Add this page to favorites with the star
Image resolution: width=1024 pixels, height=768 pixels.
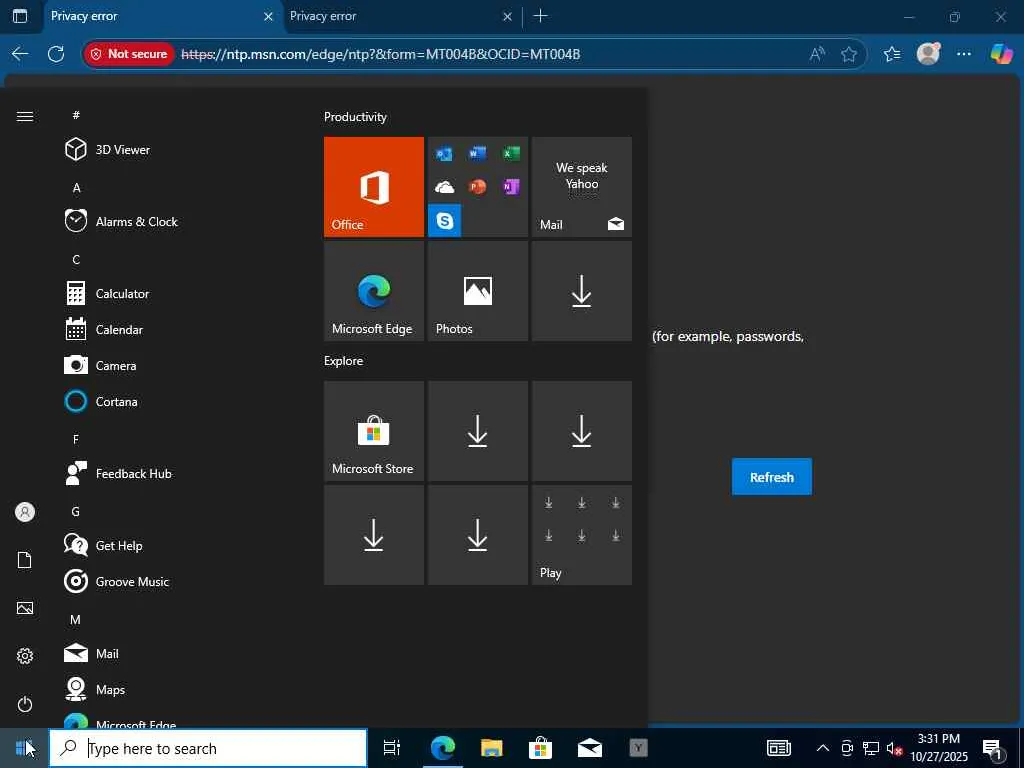click(849, 54)
